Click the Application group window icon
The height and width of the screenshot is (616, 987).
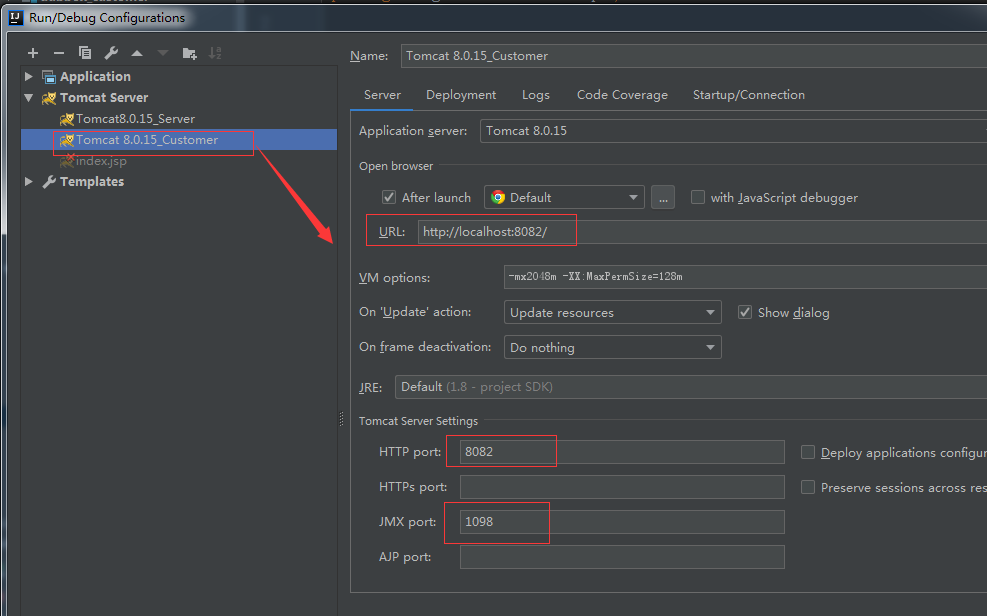(x=48, y=77)
